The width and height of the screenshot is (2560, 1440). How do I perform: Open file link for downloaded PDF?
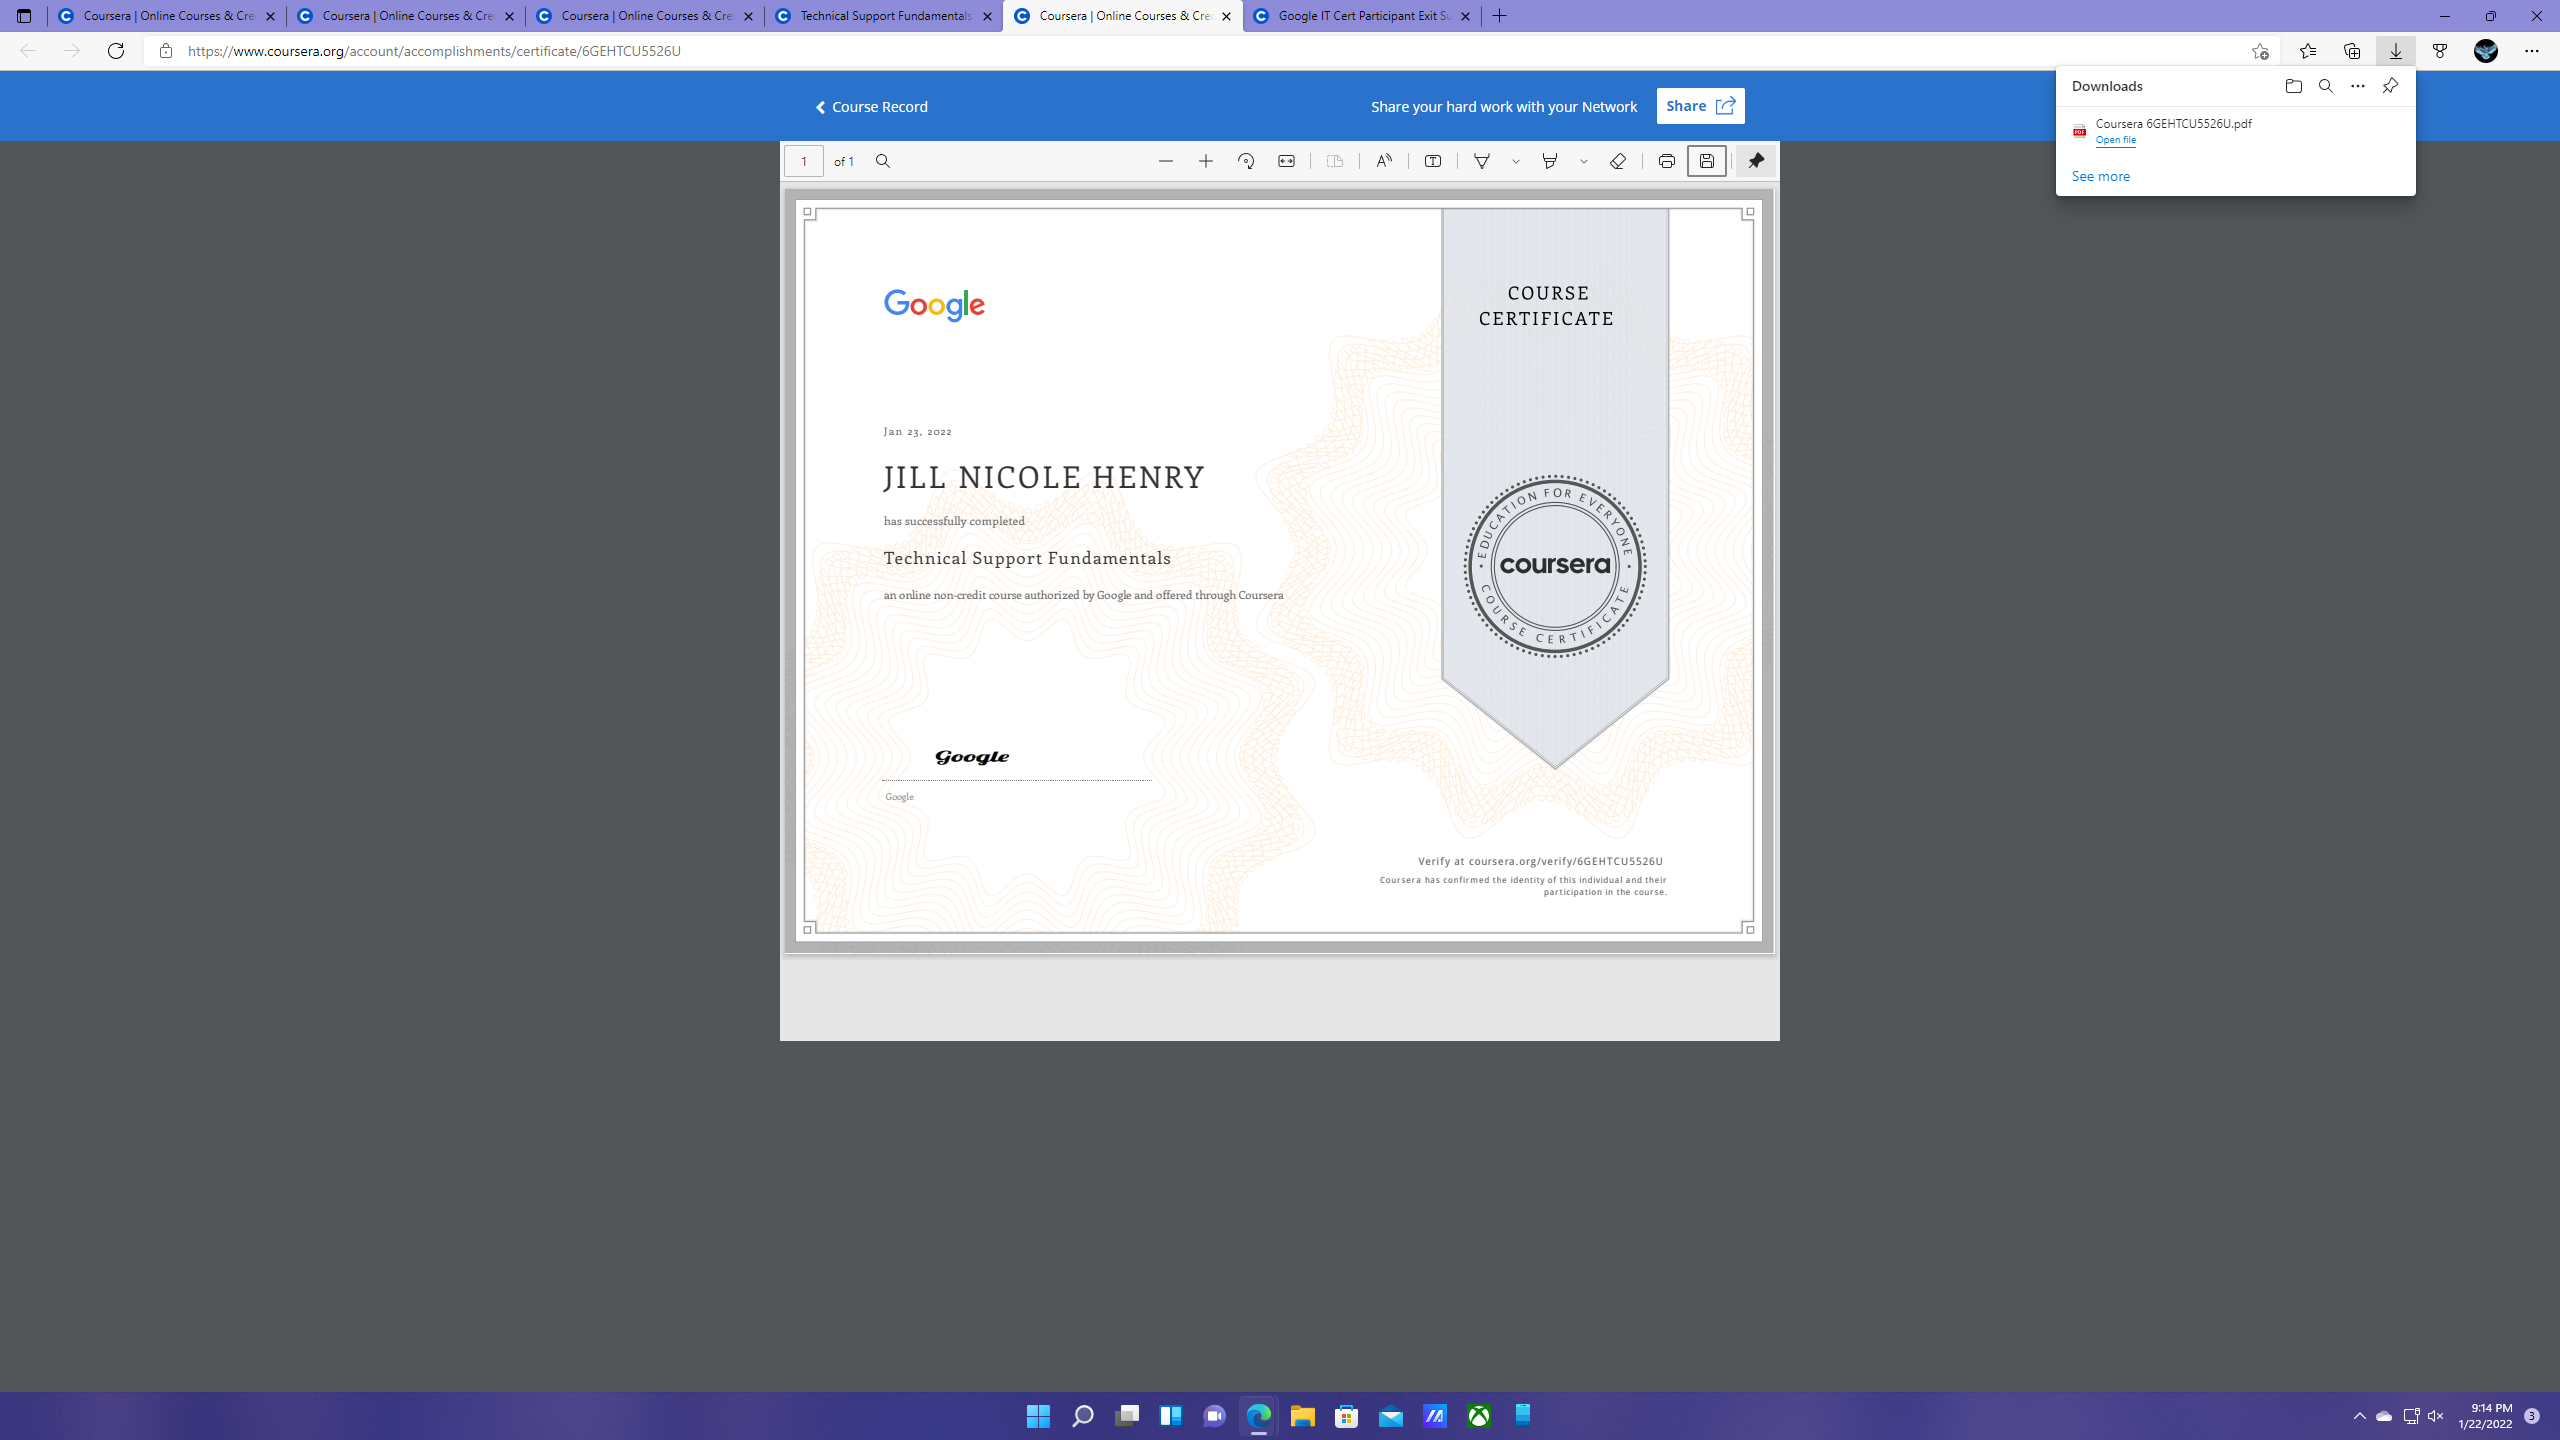point(2115,140)
